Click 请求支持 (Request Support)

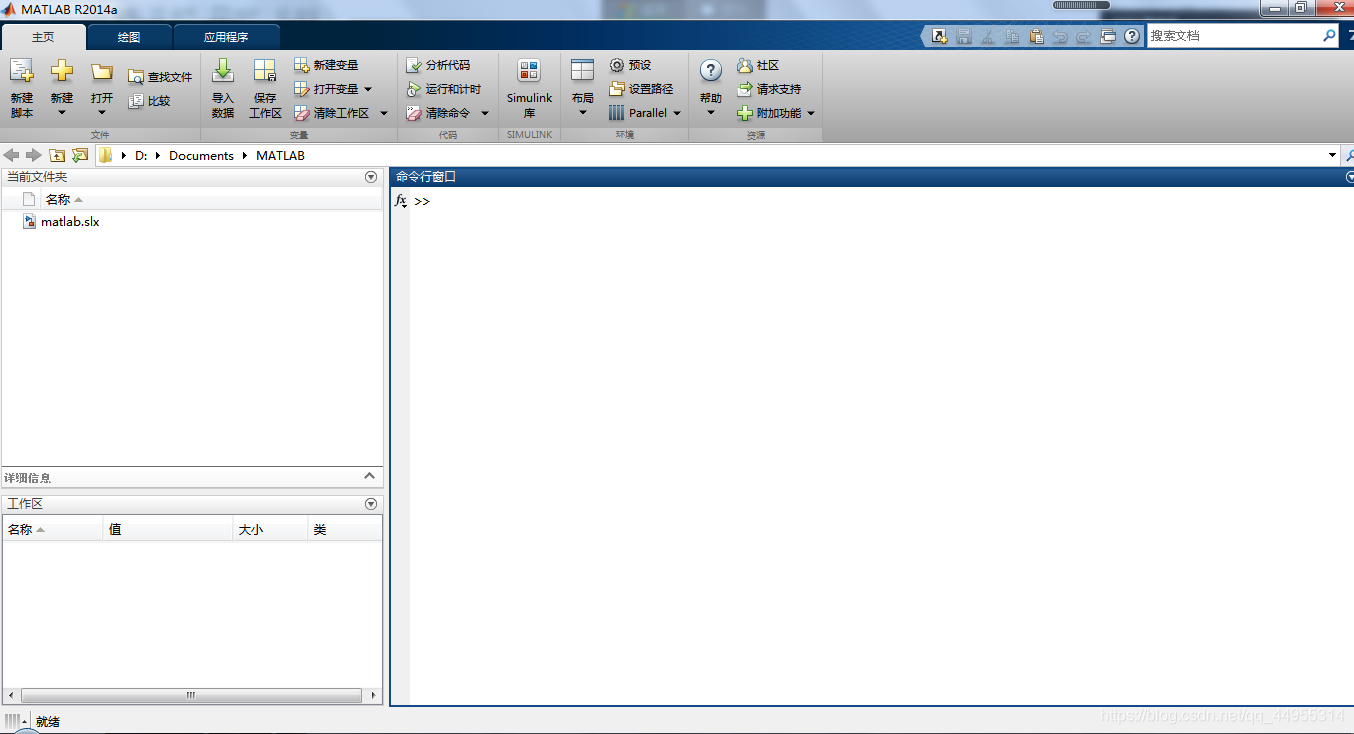point(769,89)
